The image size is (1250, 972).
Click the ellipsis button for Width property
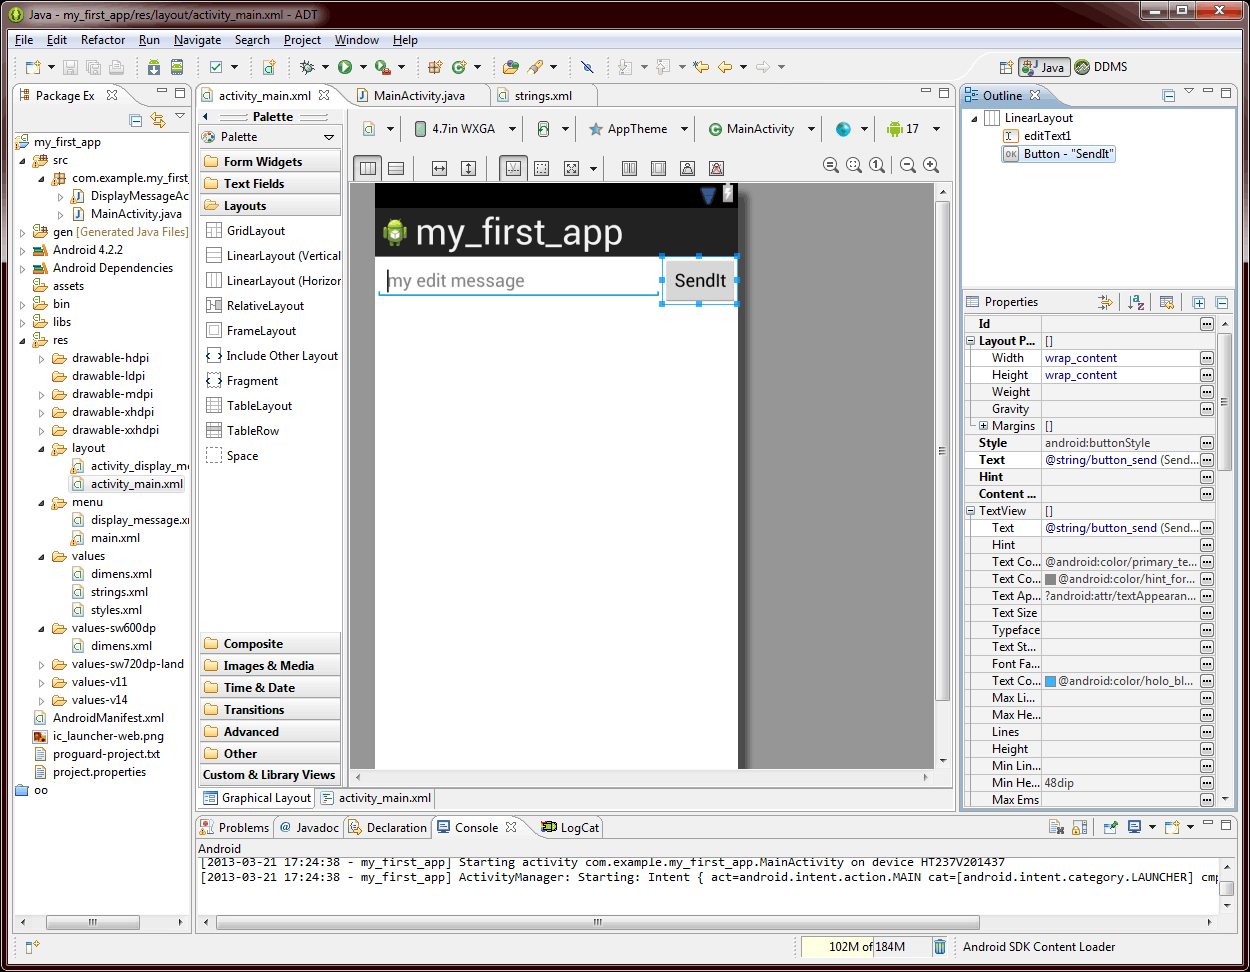click(x=1207, y=358)
